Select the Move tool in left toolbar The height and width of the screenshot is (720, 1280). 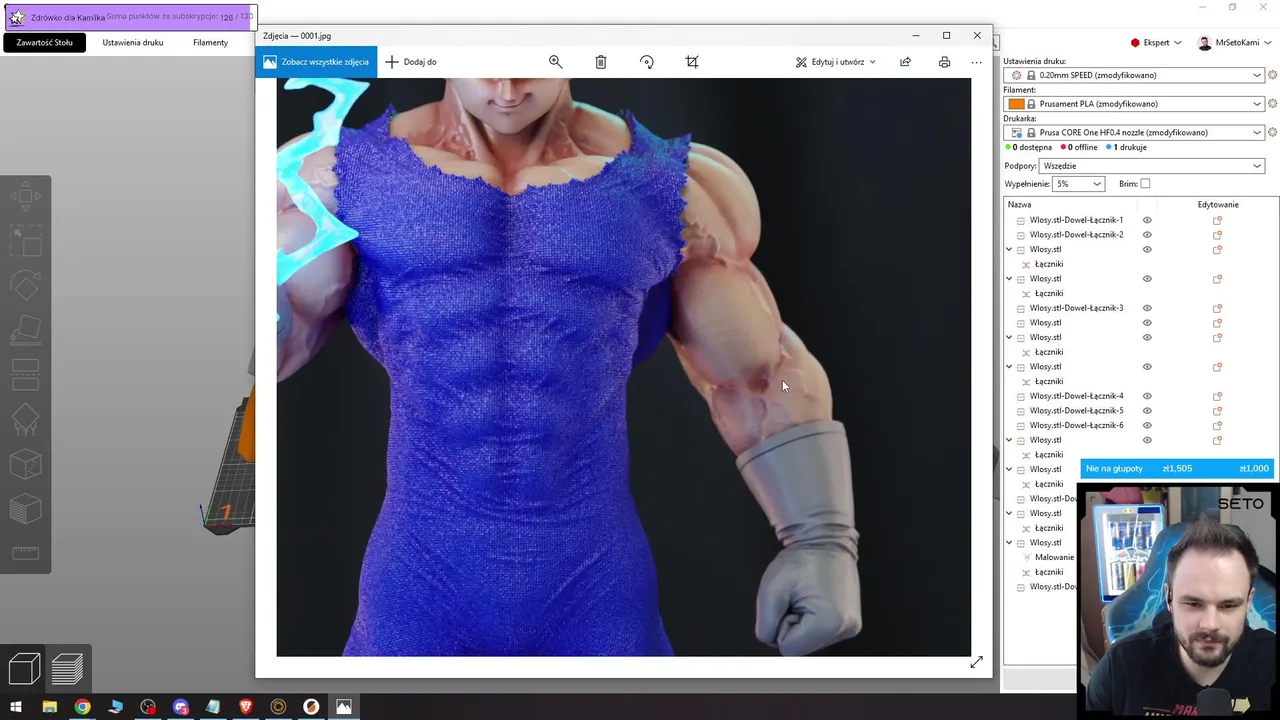25,196
